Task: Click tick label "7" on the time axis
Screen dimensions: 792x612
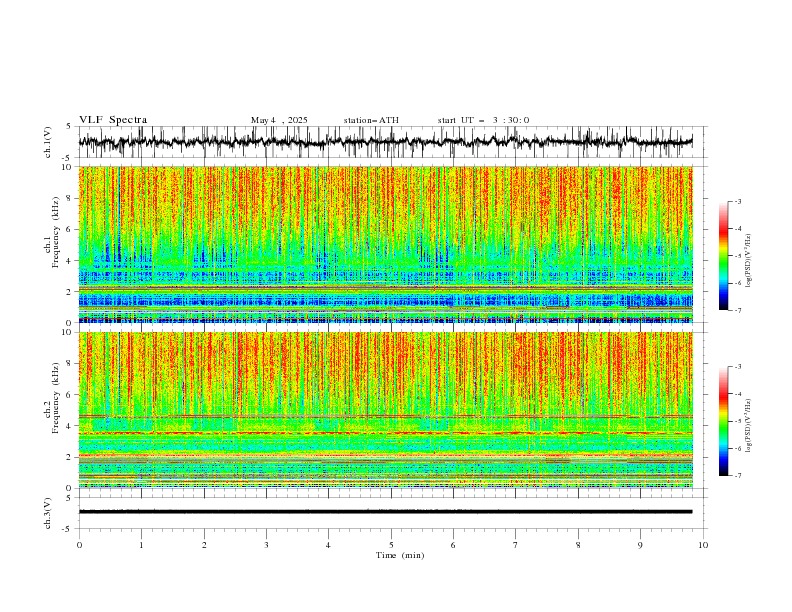Action: pos(516,545)
